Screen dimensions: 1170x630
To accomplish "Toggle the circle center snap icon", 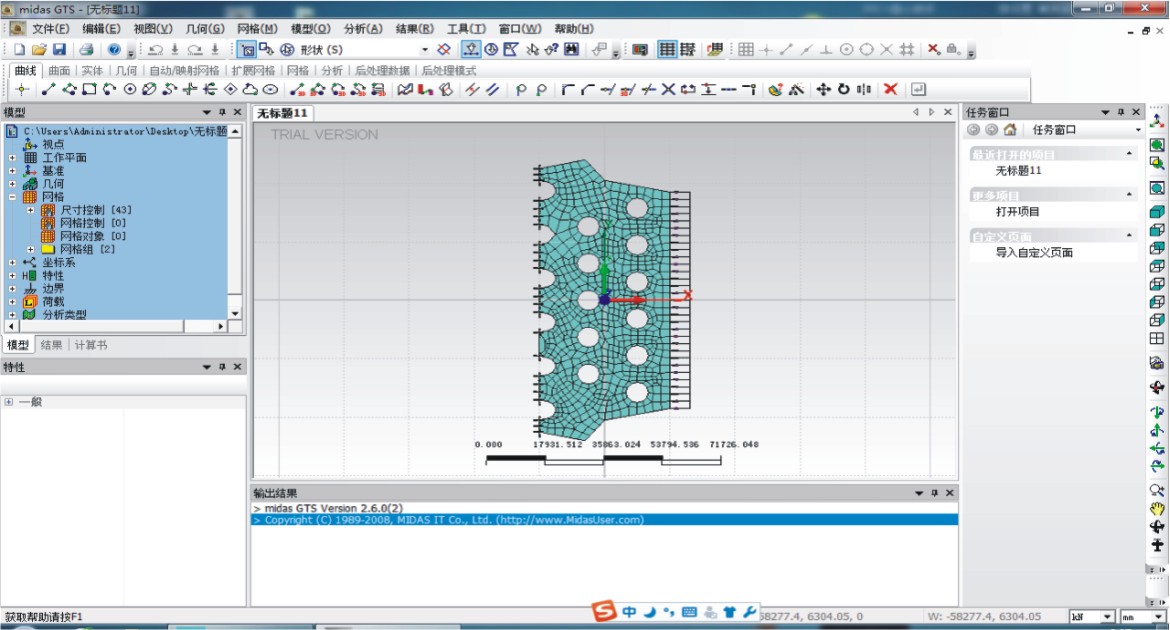I will 846,49.
